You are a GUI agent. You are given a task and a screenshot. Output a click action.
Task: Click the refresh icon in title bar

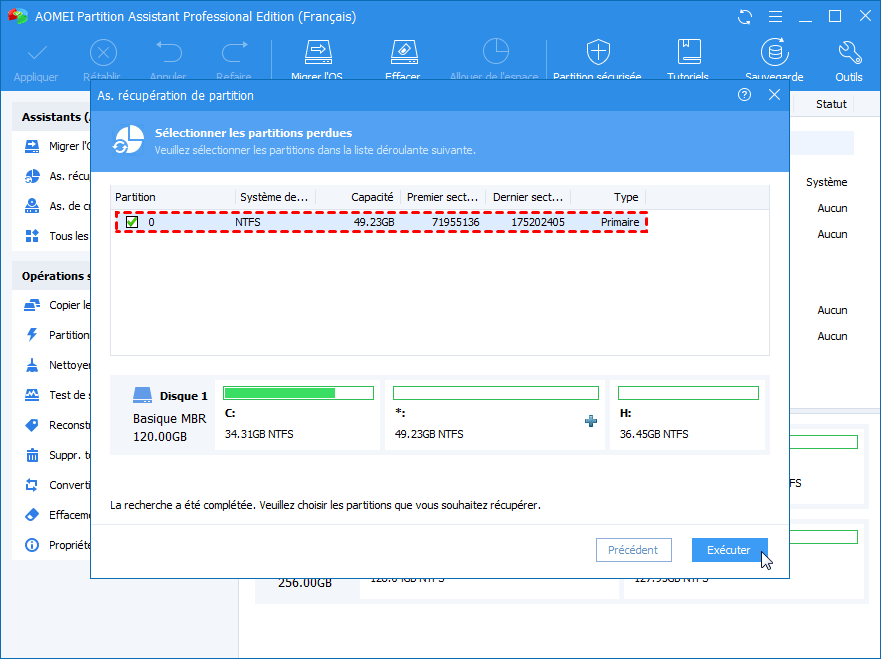745,17
